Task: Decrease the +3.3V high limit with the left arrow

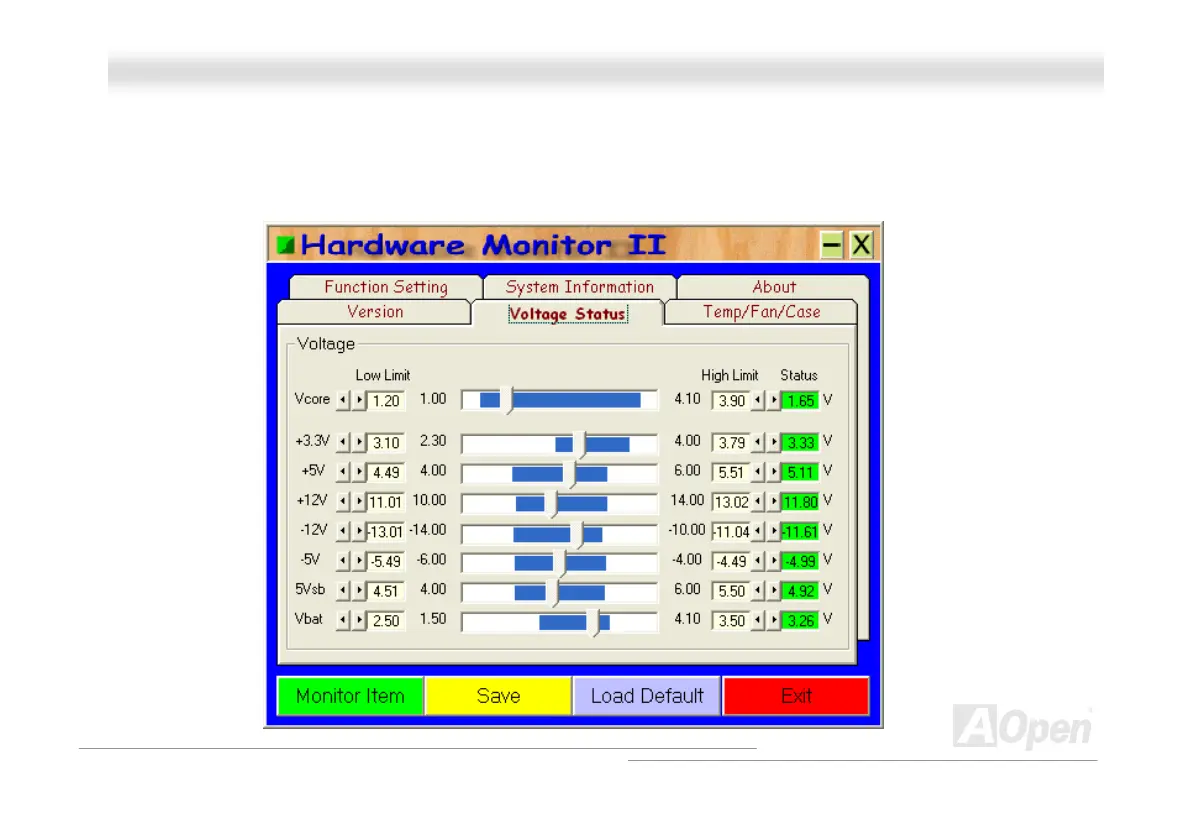Action: click(757, 442)
